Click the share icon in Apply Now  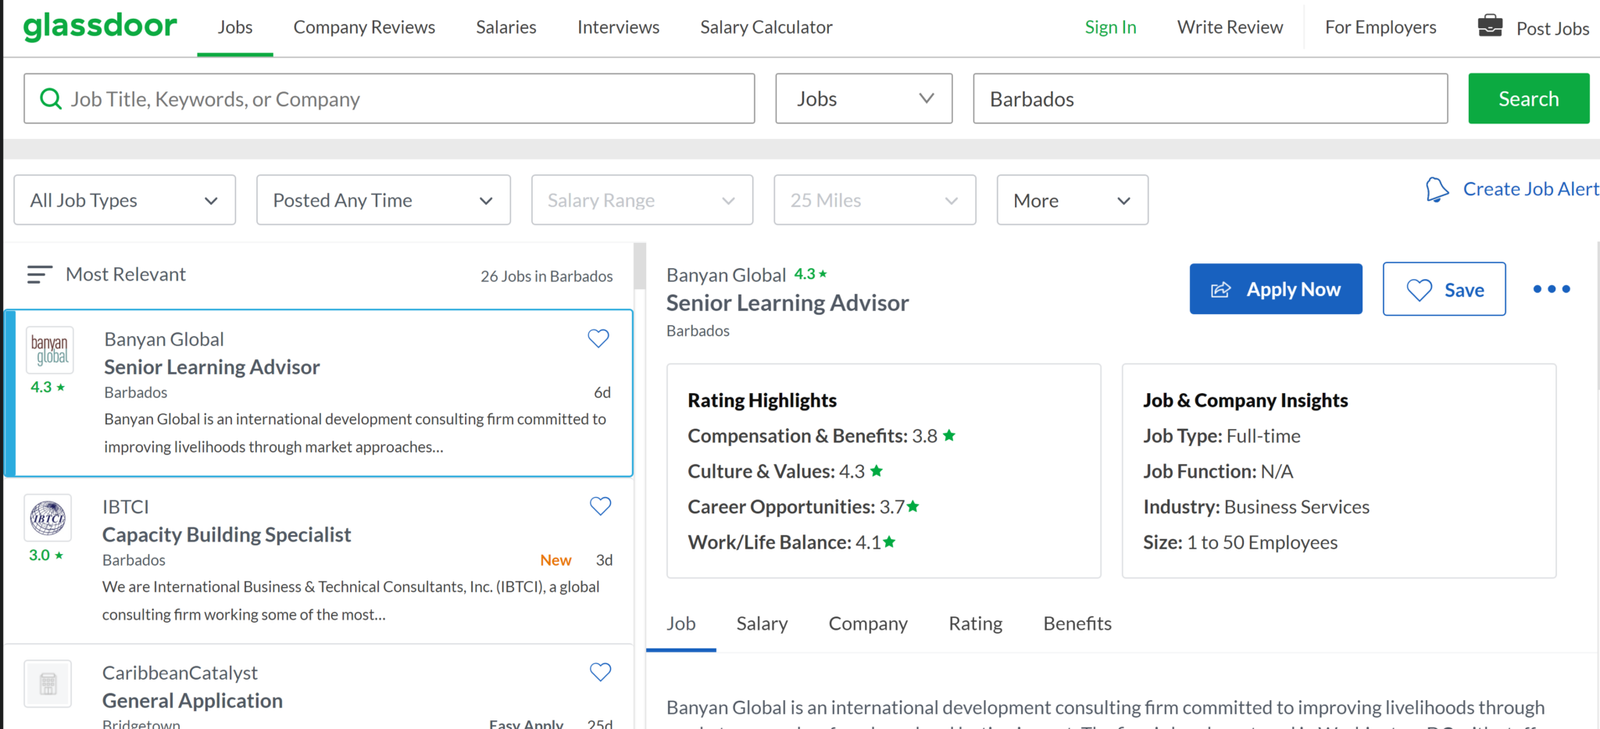coord(1221,290)
